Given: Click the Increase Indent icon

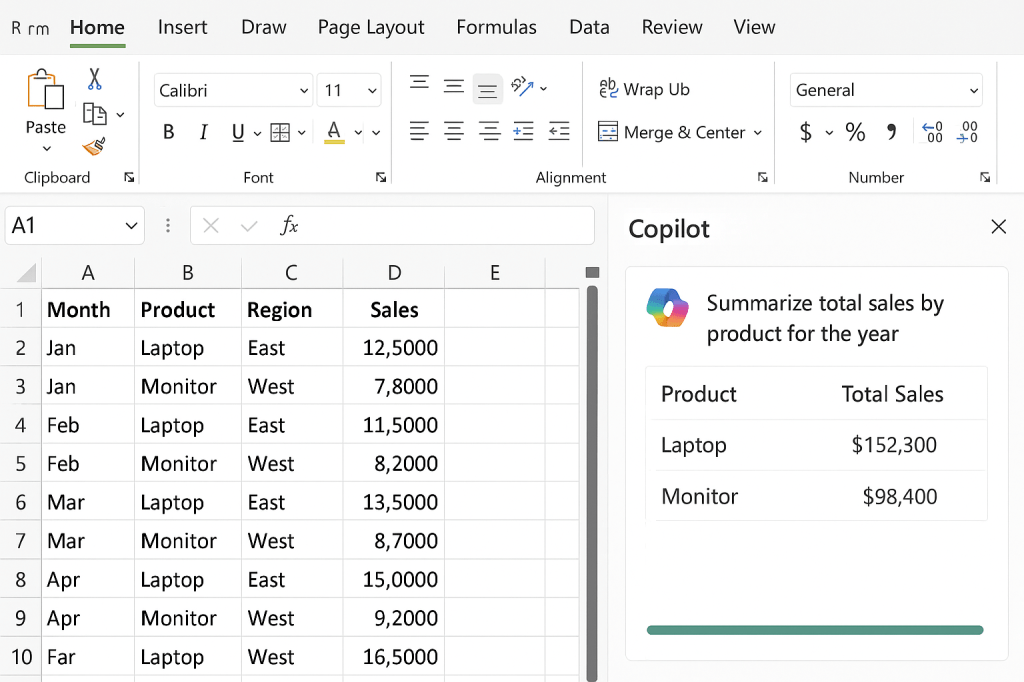Looking at the screenshot, I should [x=523, y=131].
